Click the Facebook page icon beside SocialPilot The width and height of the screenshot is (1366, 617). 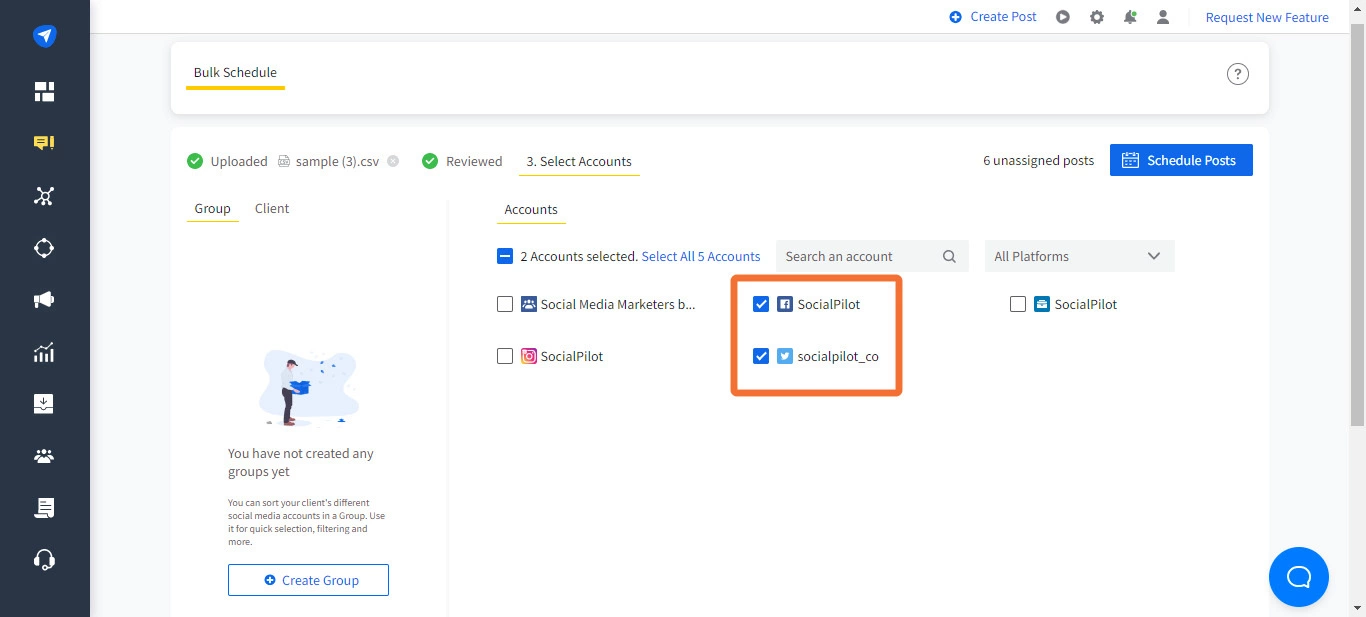pyautogui.click(x=785, y=304)
